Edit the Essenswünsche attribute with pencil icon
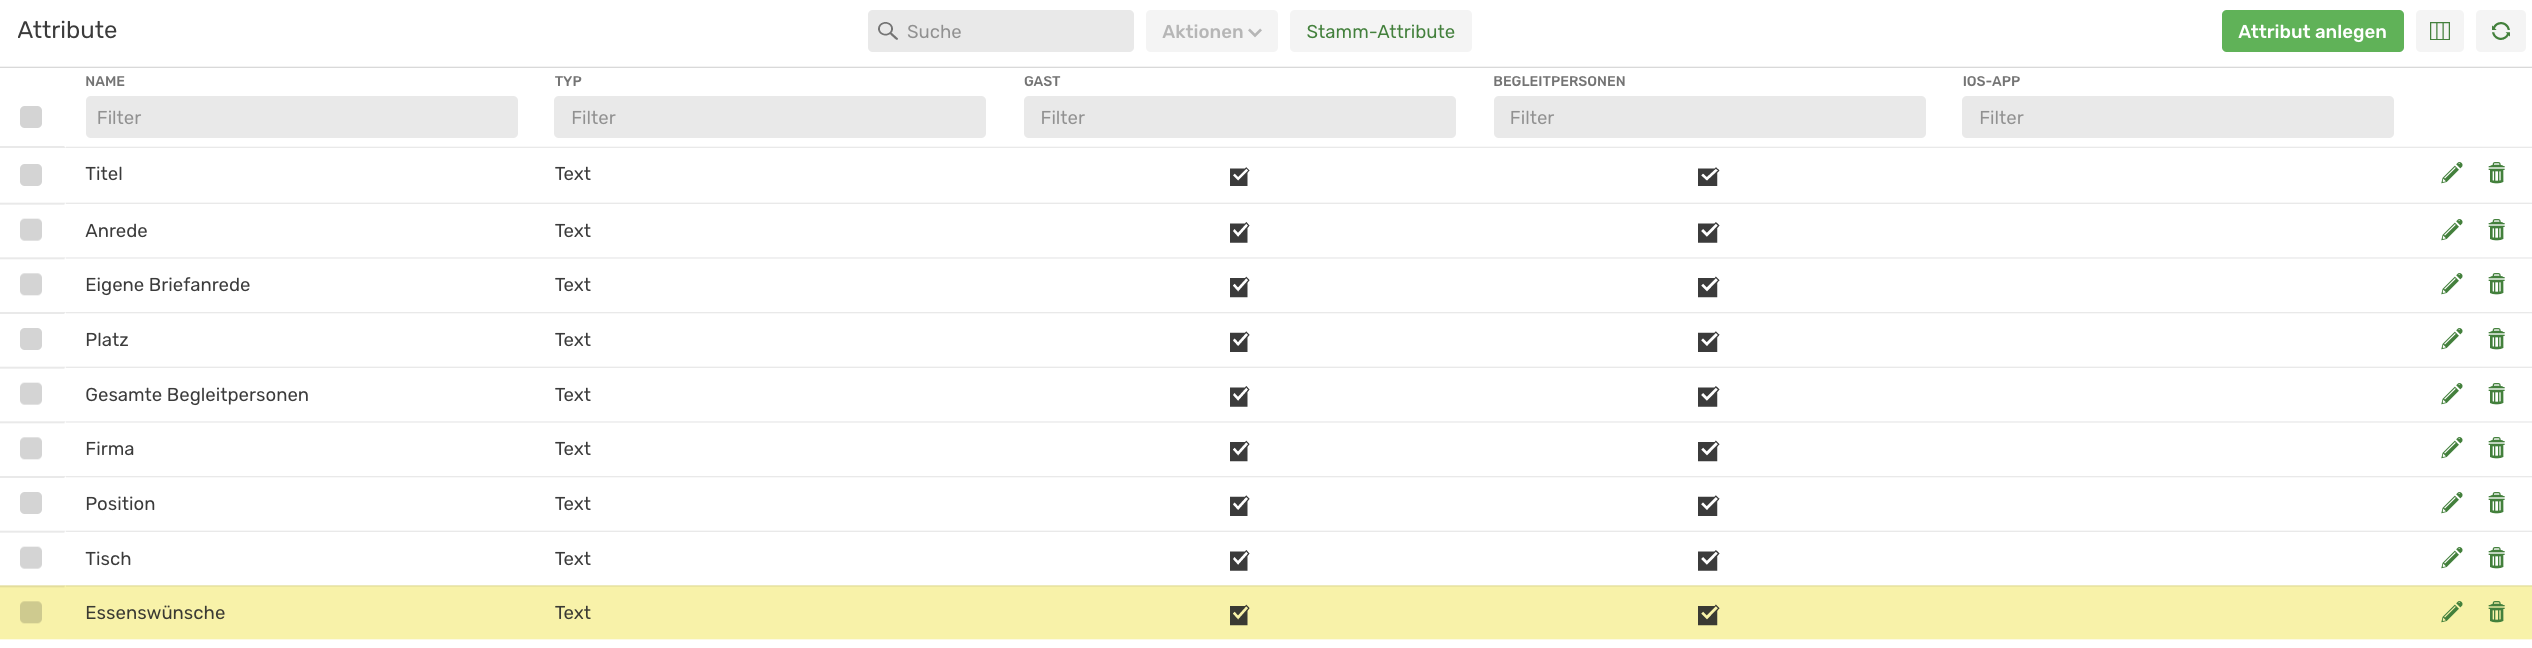 pyautogui.click(x=2451, y=612)
